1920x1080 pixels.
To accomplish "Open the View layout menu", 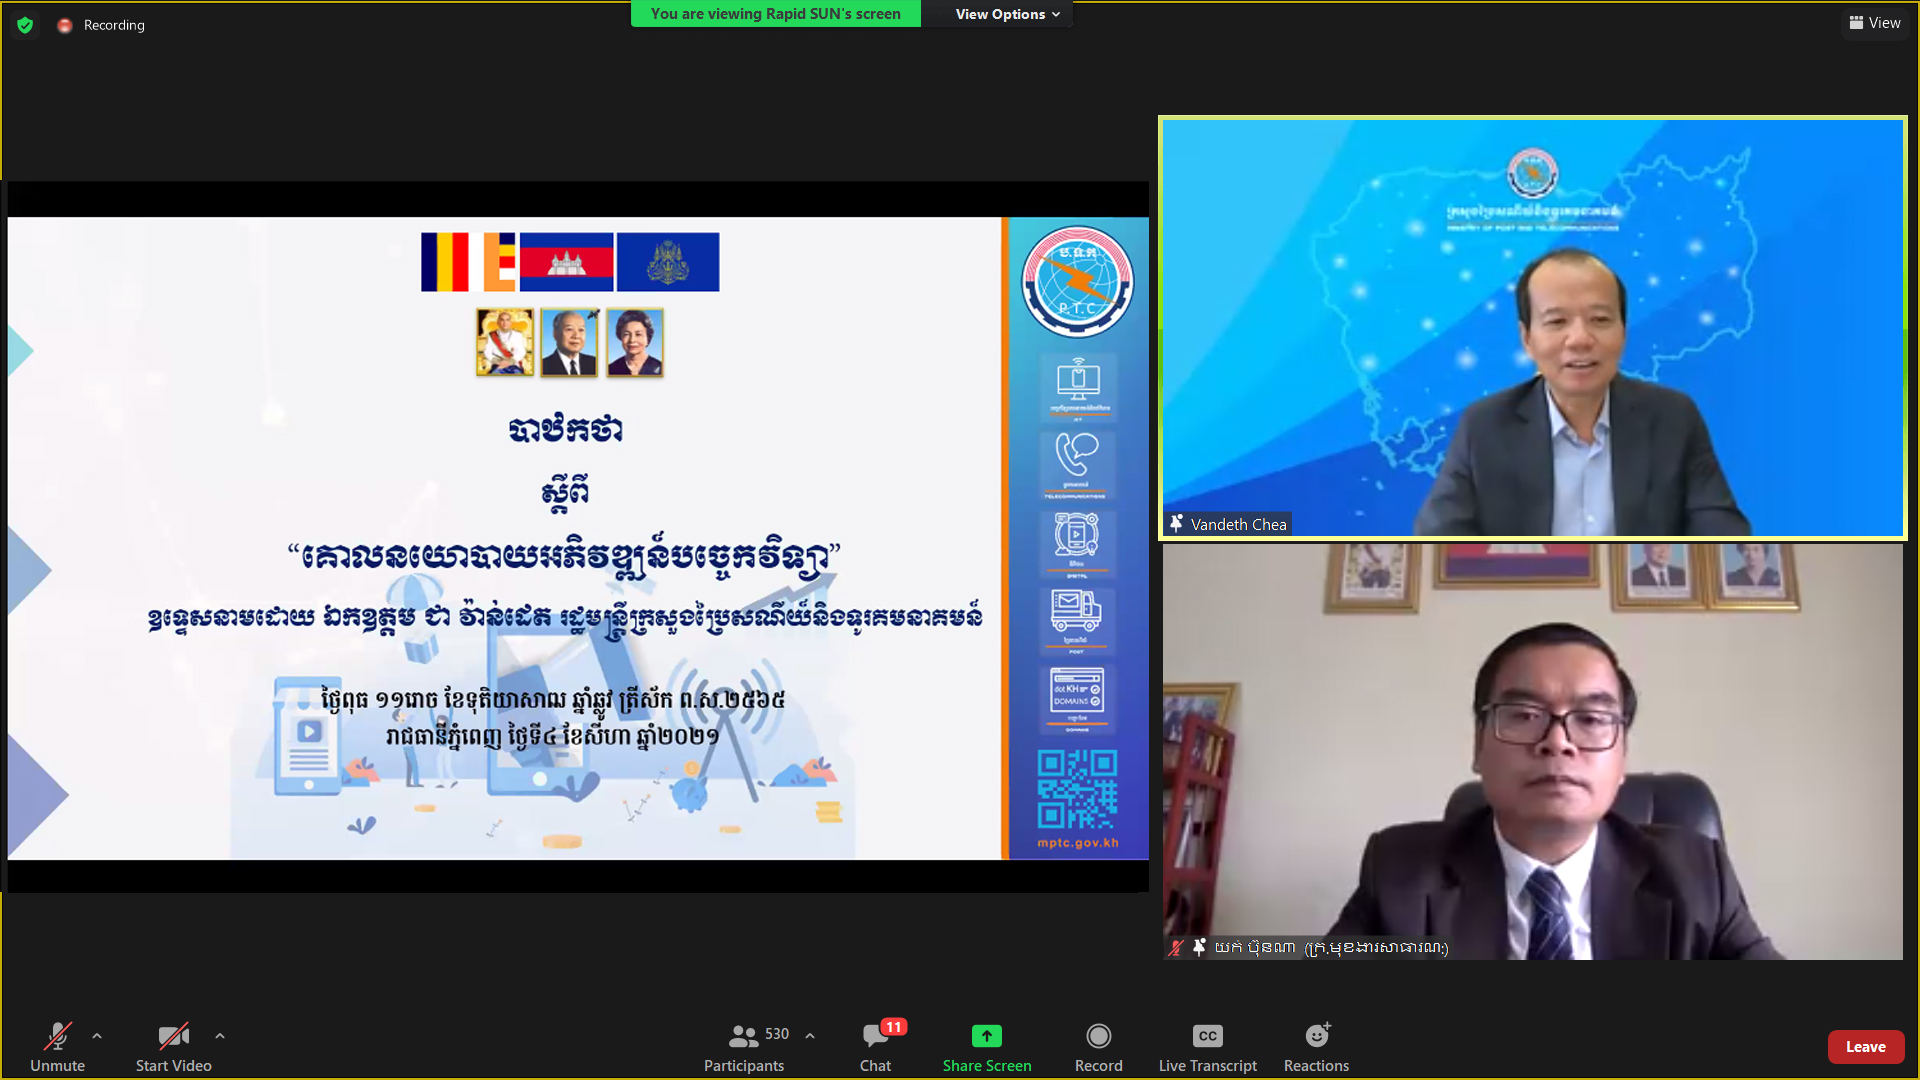I will click(x=1874, y=22).
